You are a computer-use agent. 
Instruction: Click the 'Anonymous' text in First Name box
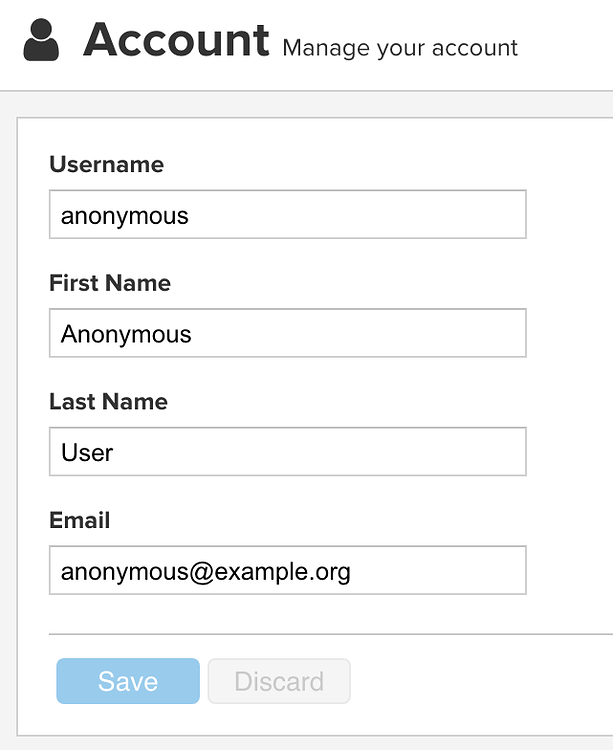126,334
